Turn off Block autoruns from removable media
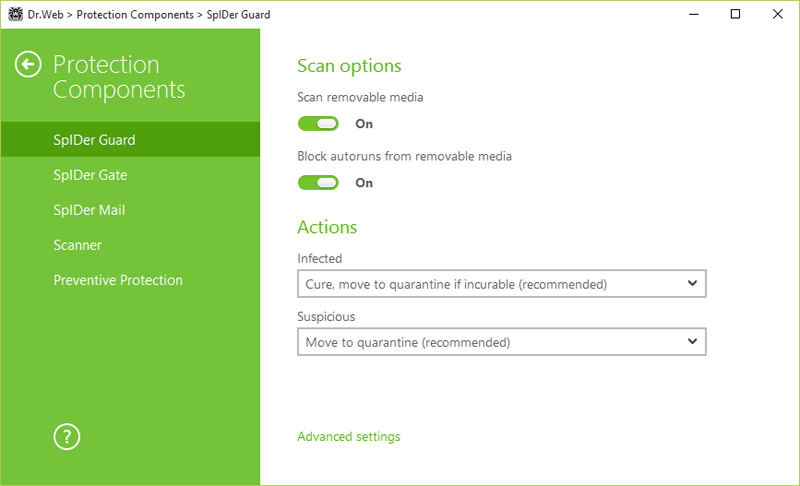Image resolution: width=800 pixels, height=486 pixels. (318, 183)
